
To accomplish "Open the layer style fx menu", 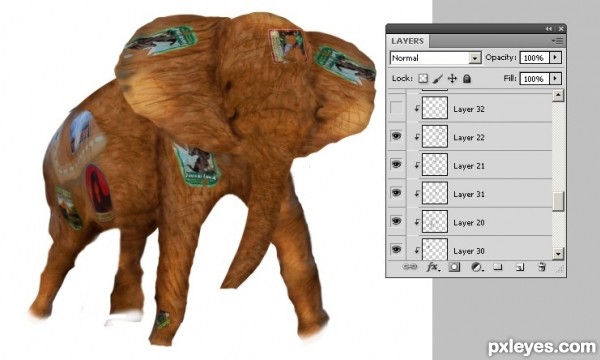I will (432, 267).
